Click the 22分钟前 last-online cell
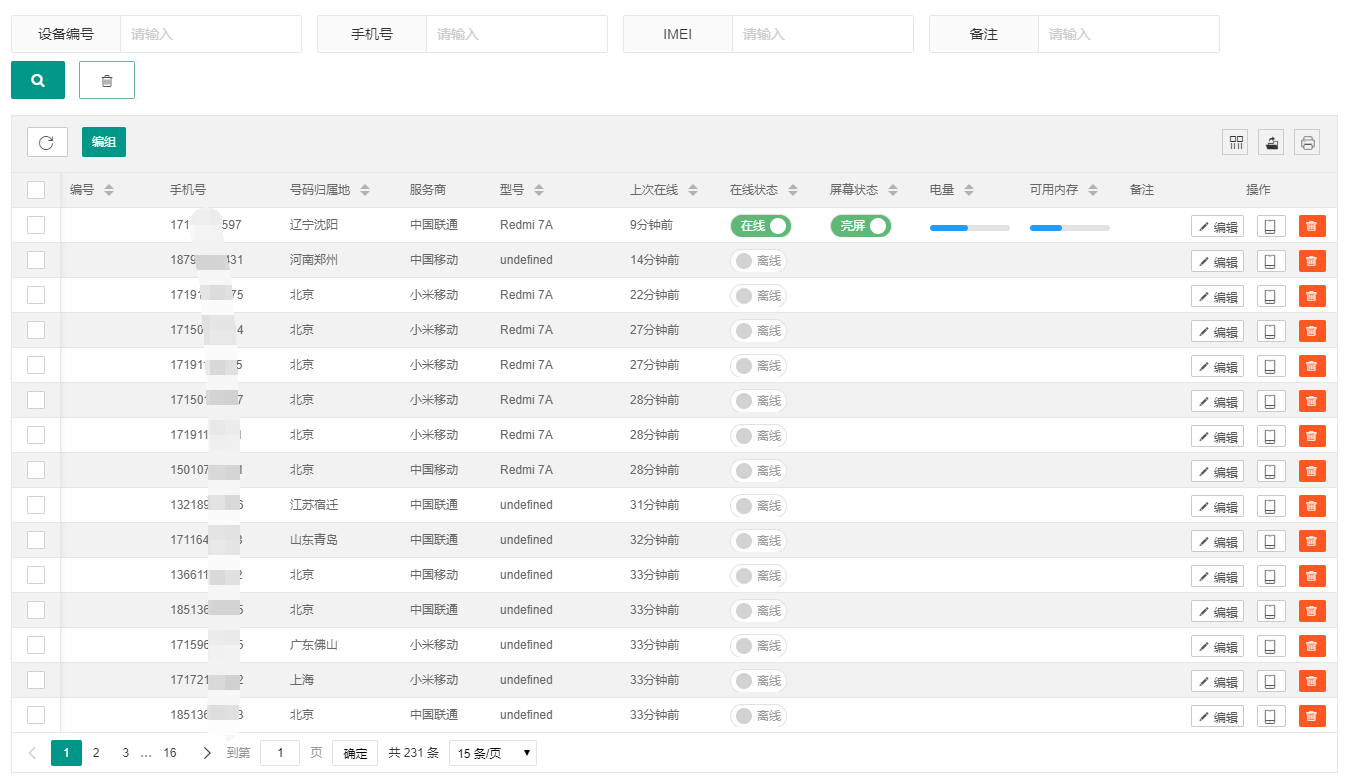 (655, 295)
